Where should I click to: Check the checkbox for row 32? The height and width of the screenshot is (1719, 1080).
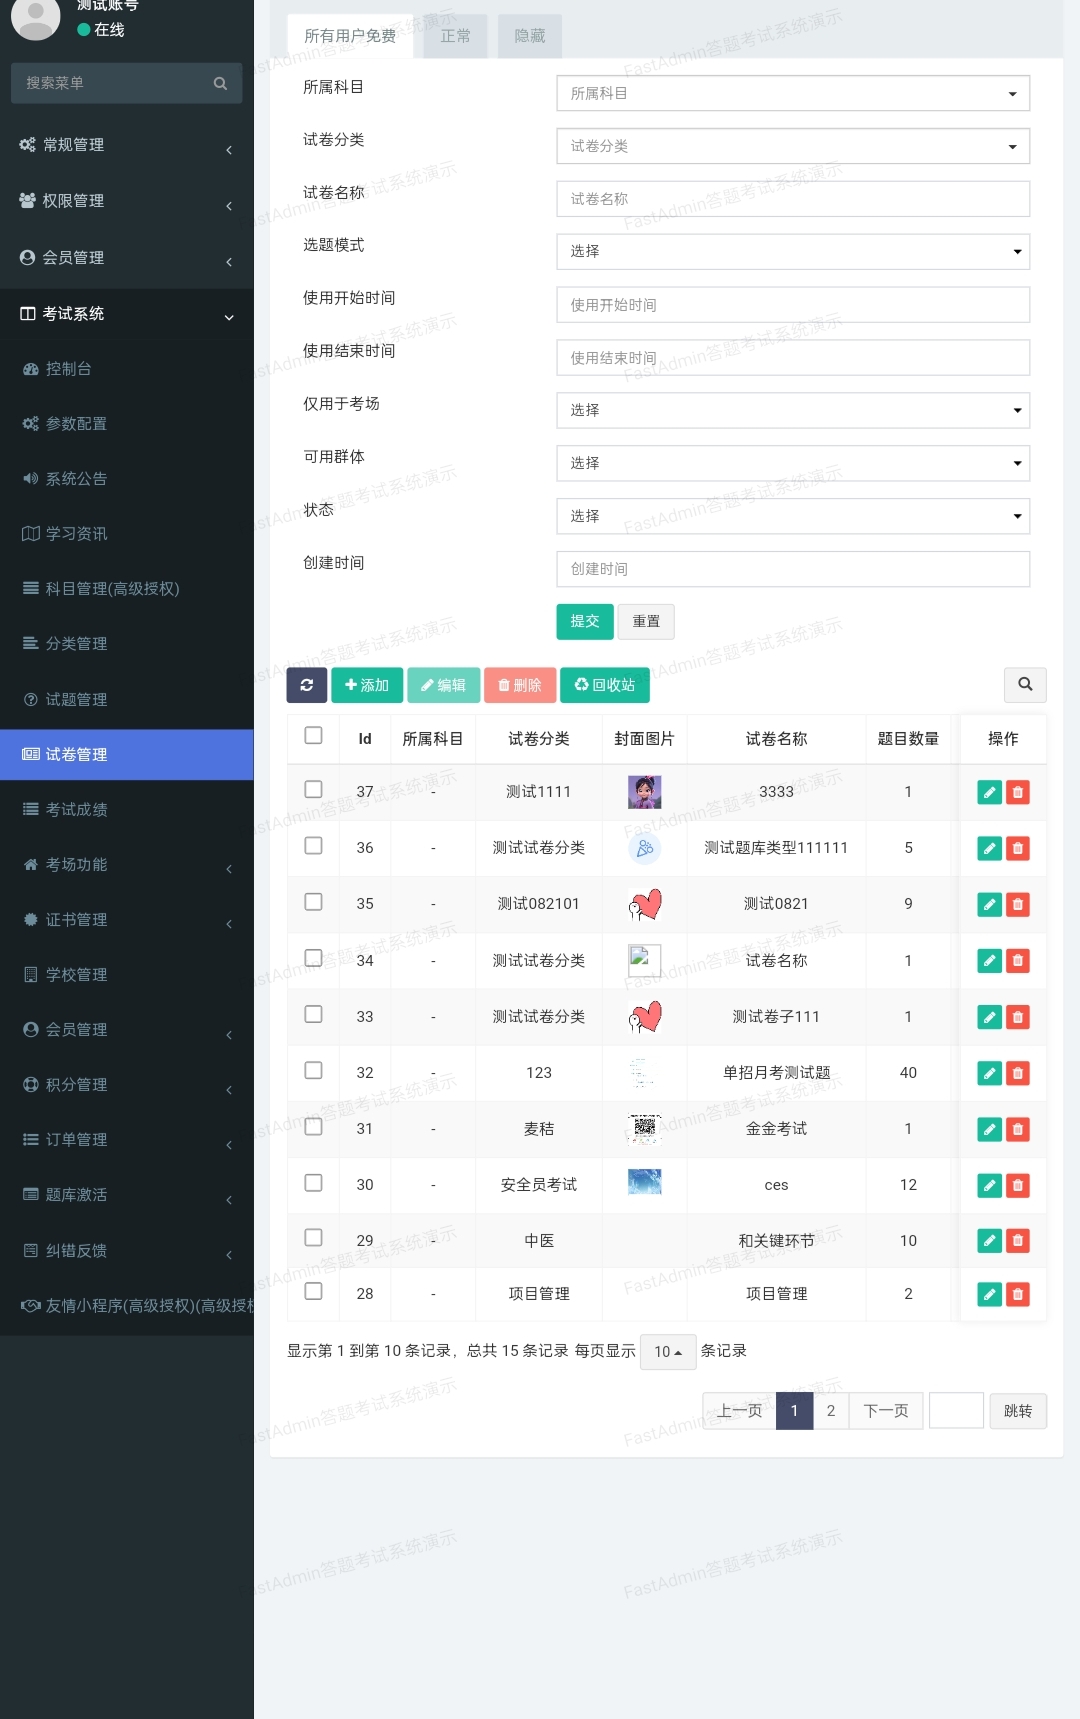(x=313, y=1070)
